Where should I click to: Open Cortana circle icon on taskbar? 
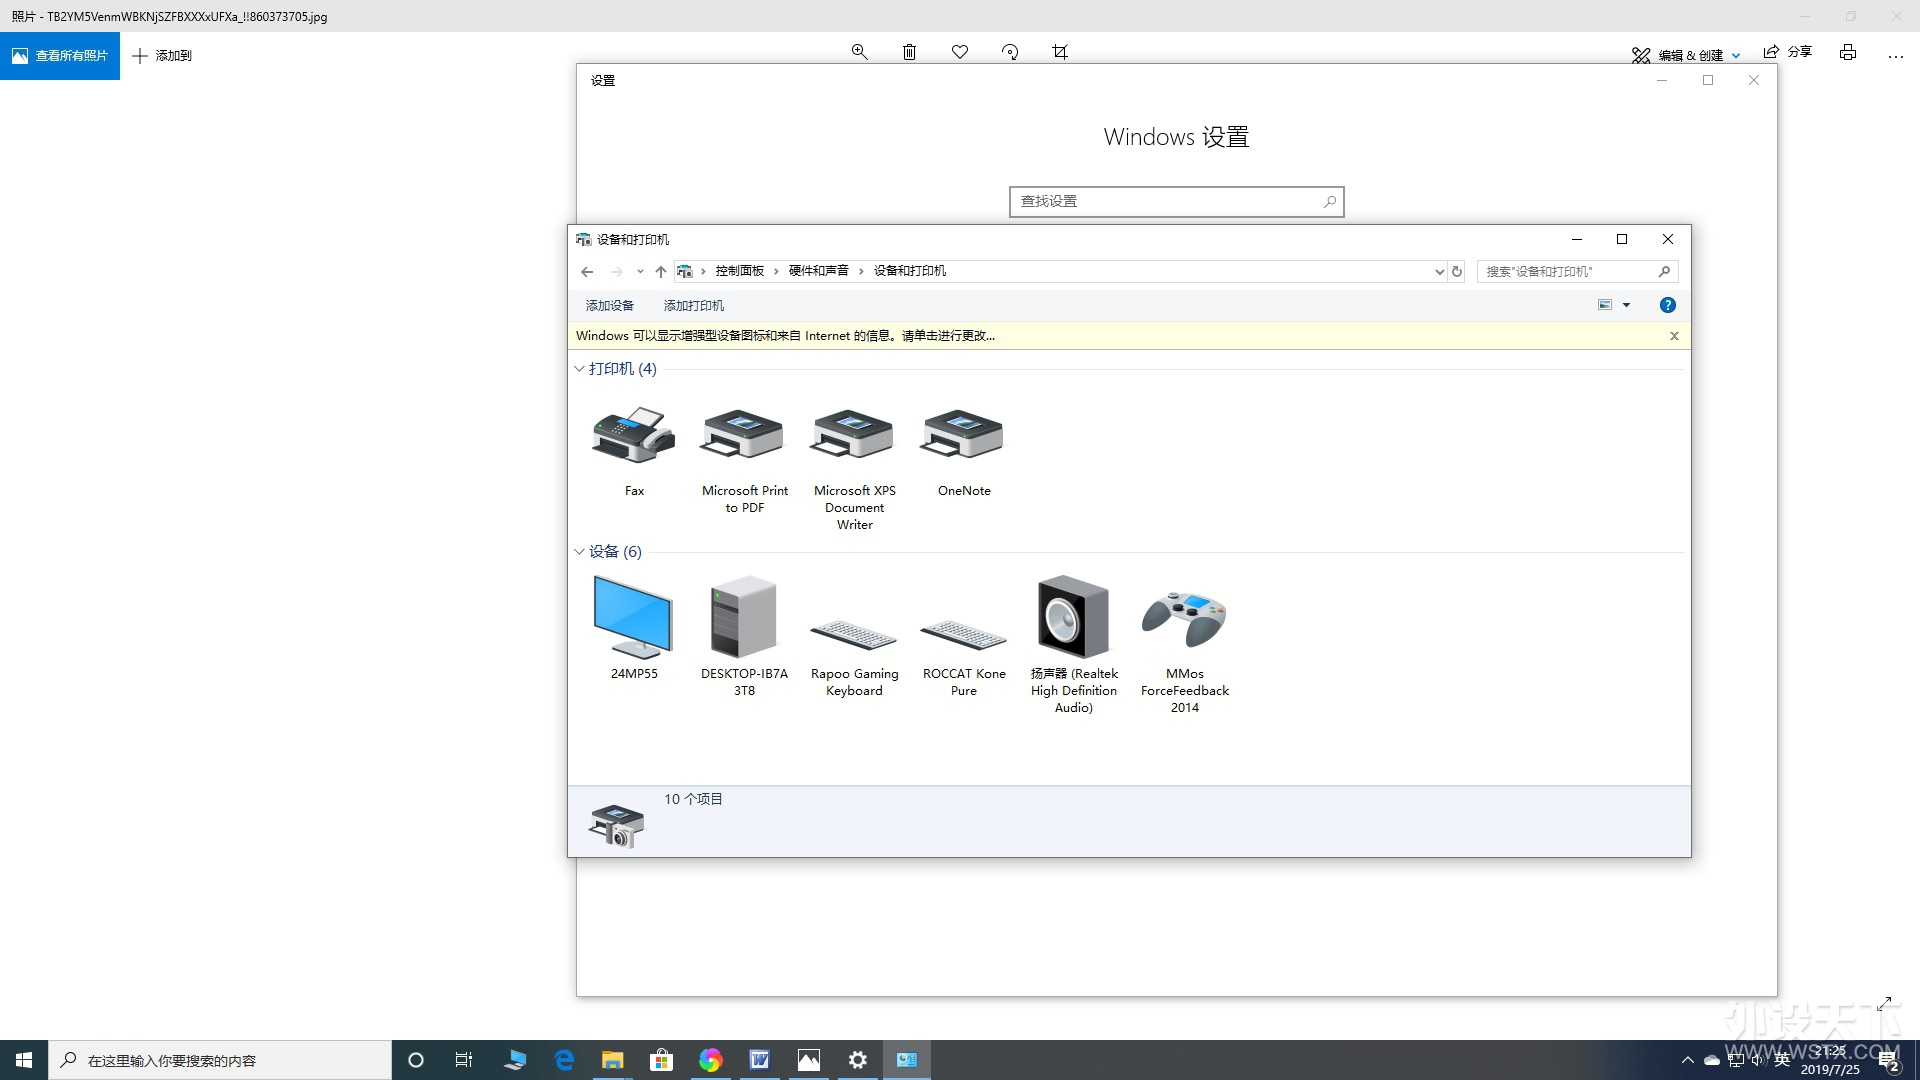[416, 1060]
